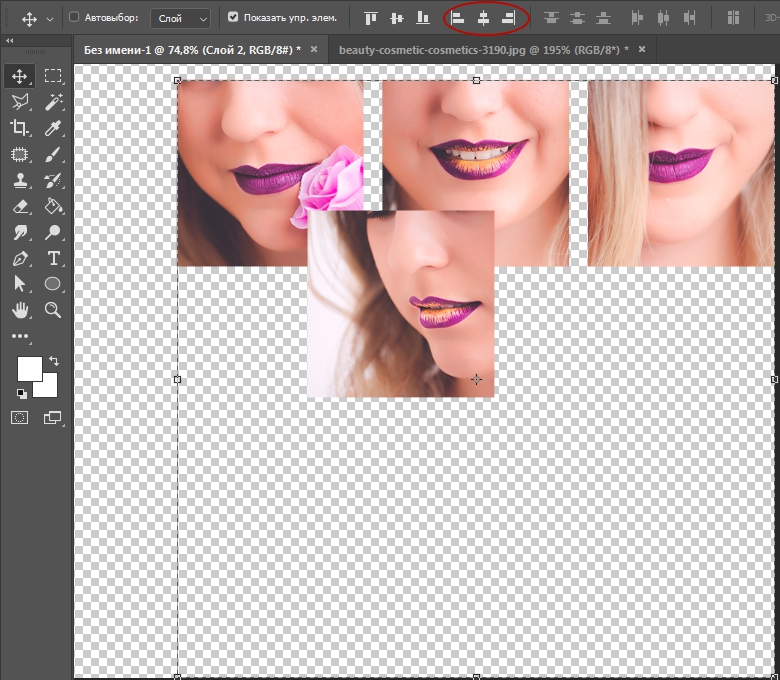Select the Brush tool

point(53,154)
